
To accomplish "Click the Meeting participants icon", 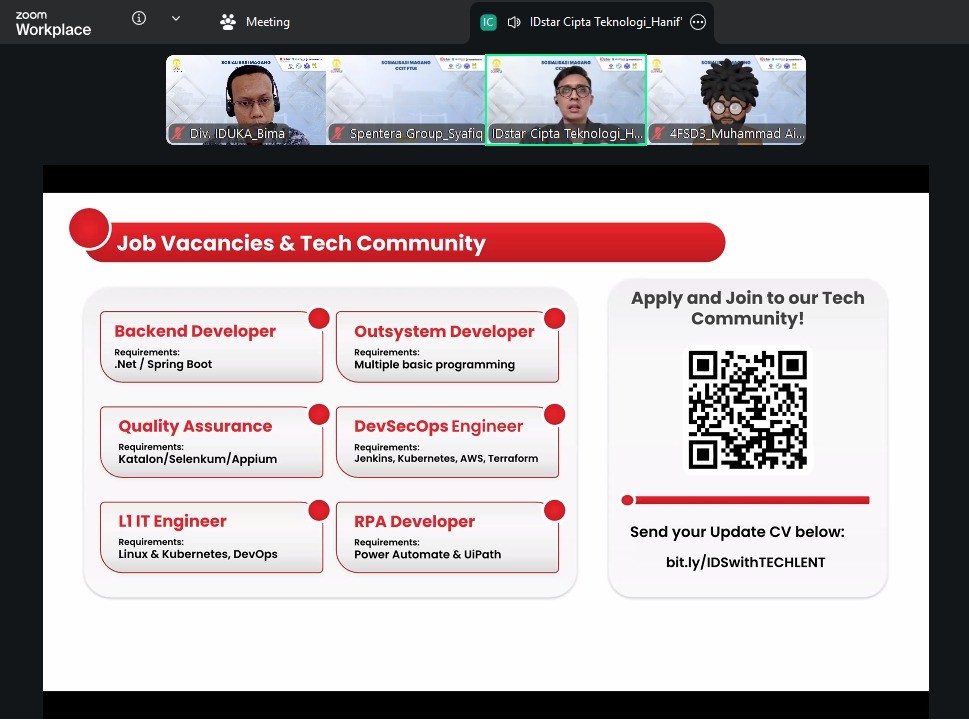I will pos(228,22).
